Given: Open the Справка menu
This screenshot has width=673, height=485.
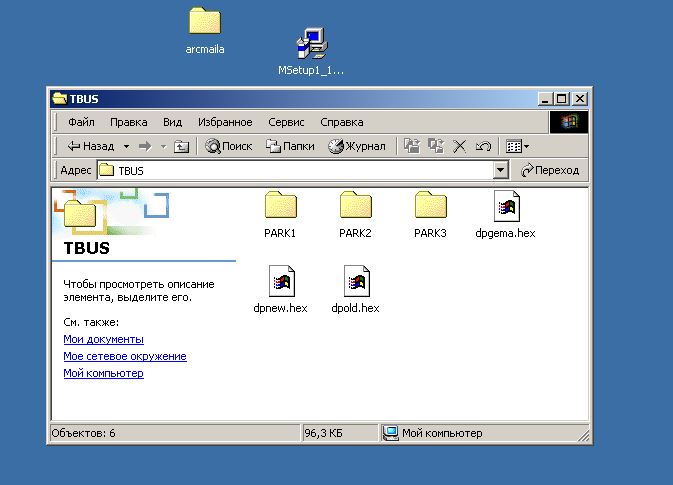Looking at the screenshot, I should [342, 122].
